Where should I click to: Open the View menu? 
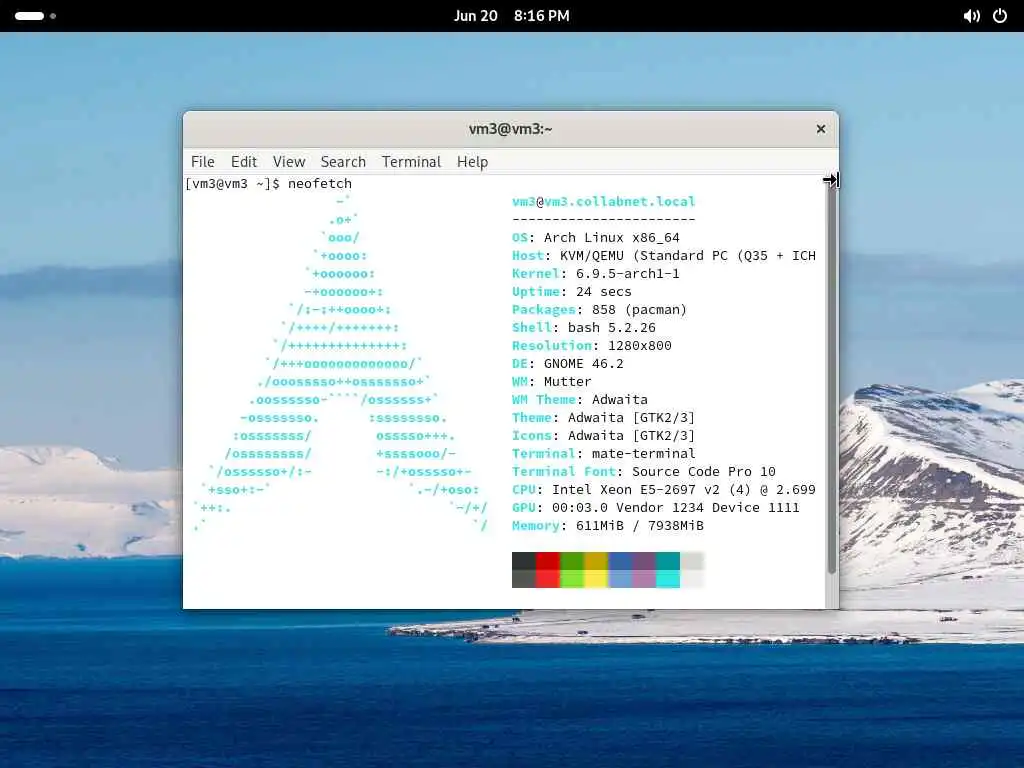[289, 161]
